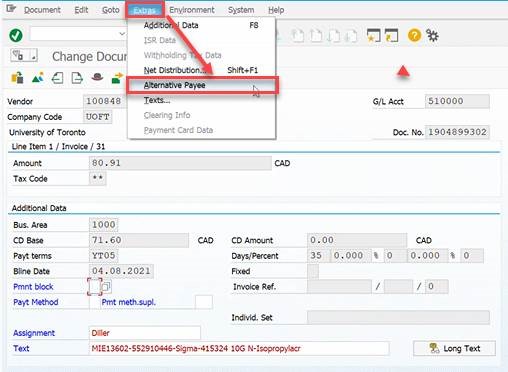Open the SAP window menu icon
The width and height of the screenshot is (508, 372).
(11, 9)
